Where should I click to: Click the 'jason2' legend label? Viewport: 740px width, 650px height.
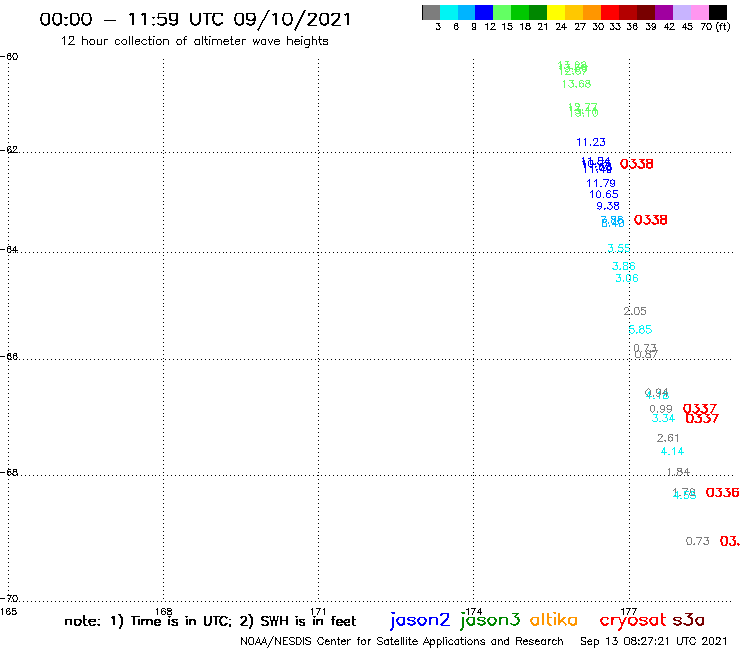(420, 620)
